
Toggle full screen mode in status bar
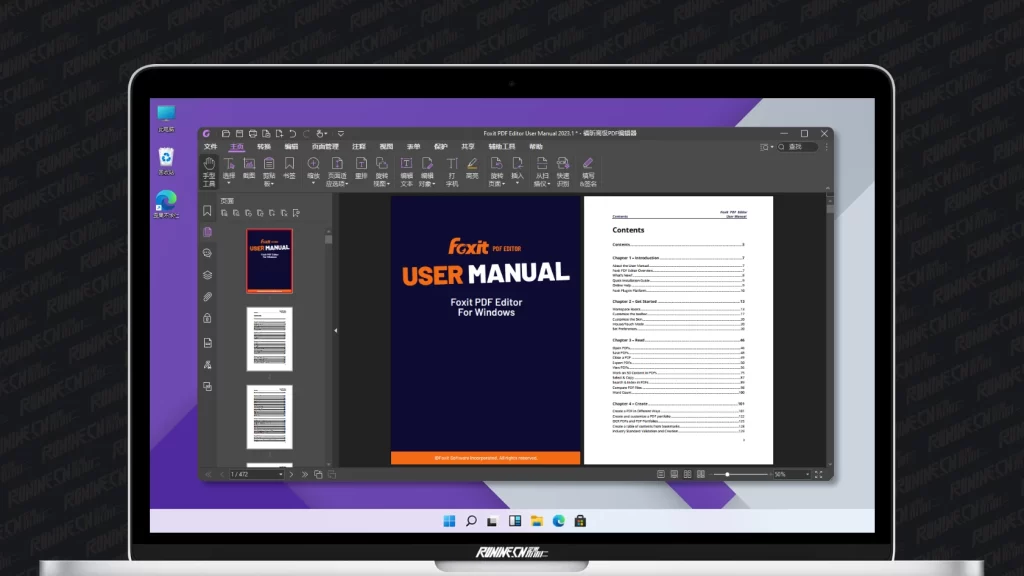click(820, 474)
